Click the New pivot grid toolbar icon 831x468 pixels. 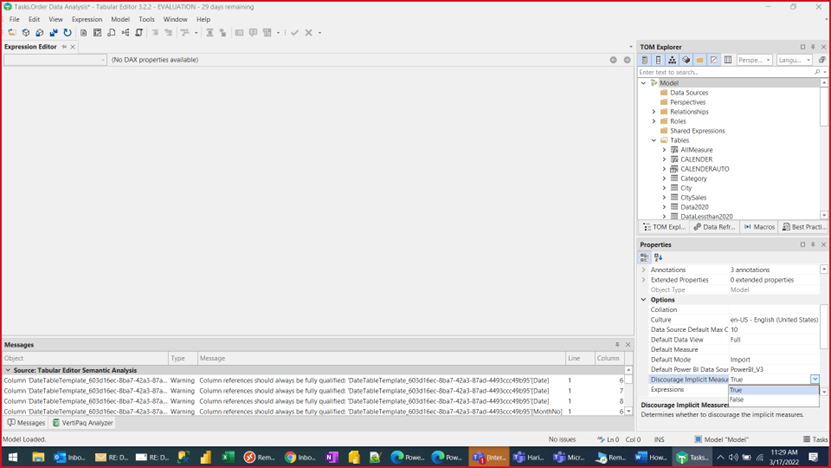point(97,33)
